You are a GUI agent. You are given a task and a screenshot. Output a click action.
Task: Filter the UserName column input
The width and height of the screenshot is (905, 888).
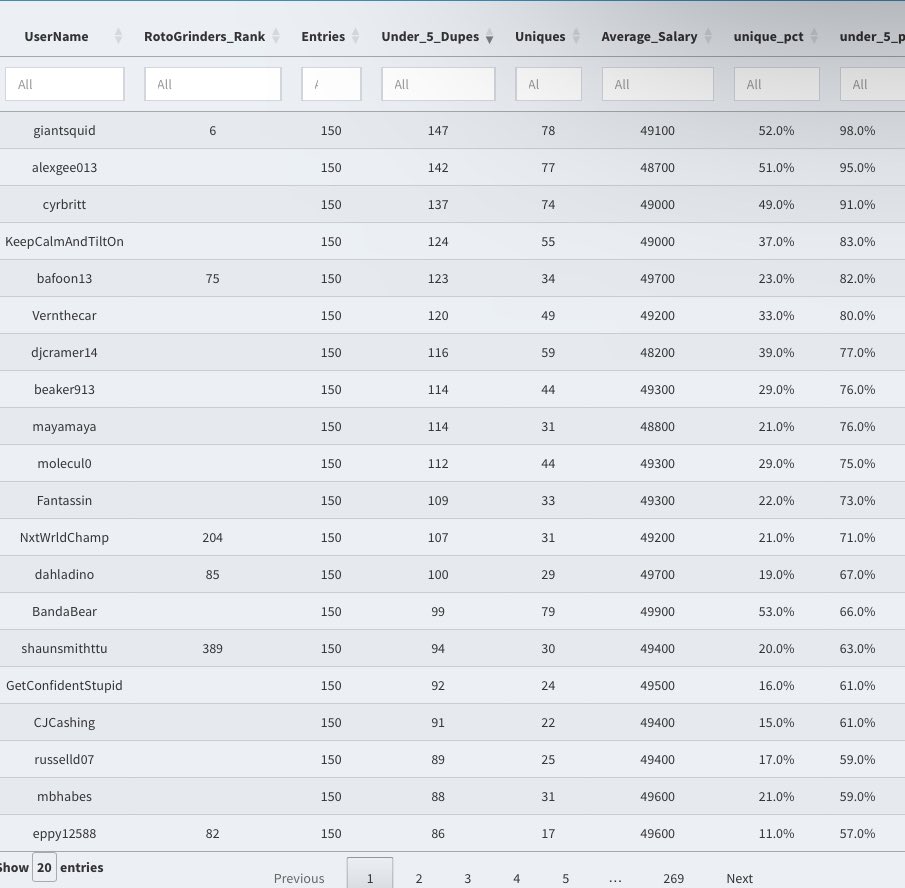coord(65,84)
